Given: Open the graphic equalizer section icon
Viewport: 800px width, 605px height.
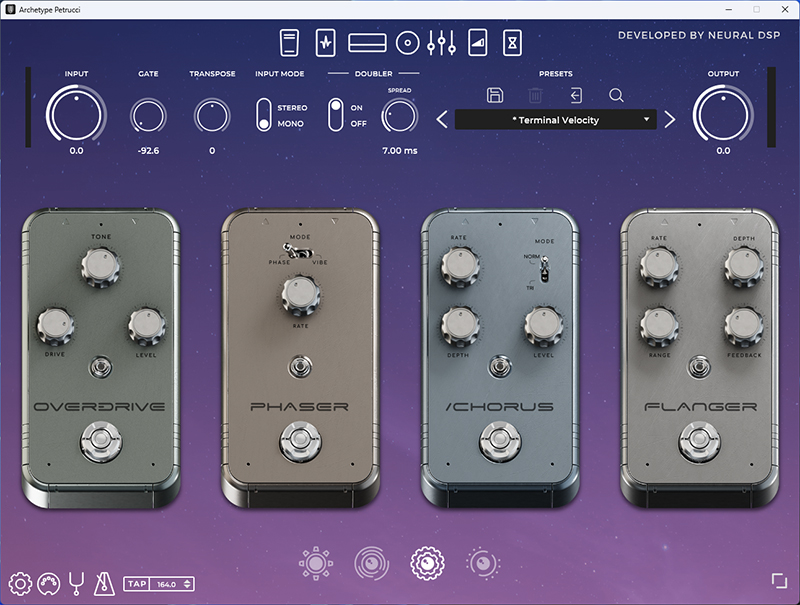Looking at the screenshot, I should coord(442,43).
